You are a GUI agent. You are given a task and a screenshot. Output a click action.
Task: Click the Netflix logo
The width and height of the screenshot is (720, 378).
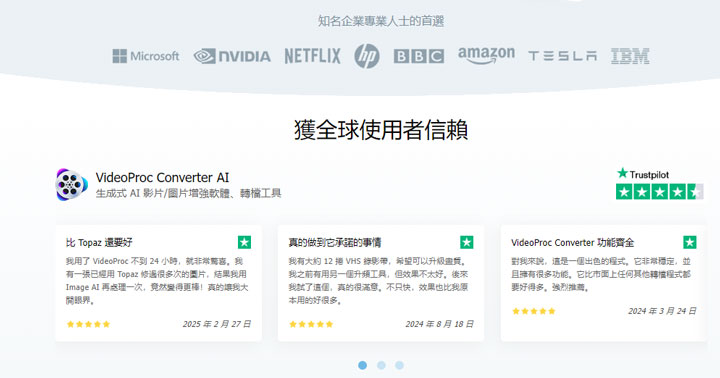click(313, 56)
